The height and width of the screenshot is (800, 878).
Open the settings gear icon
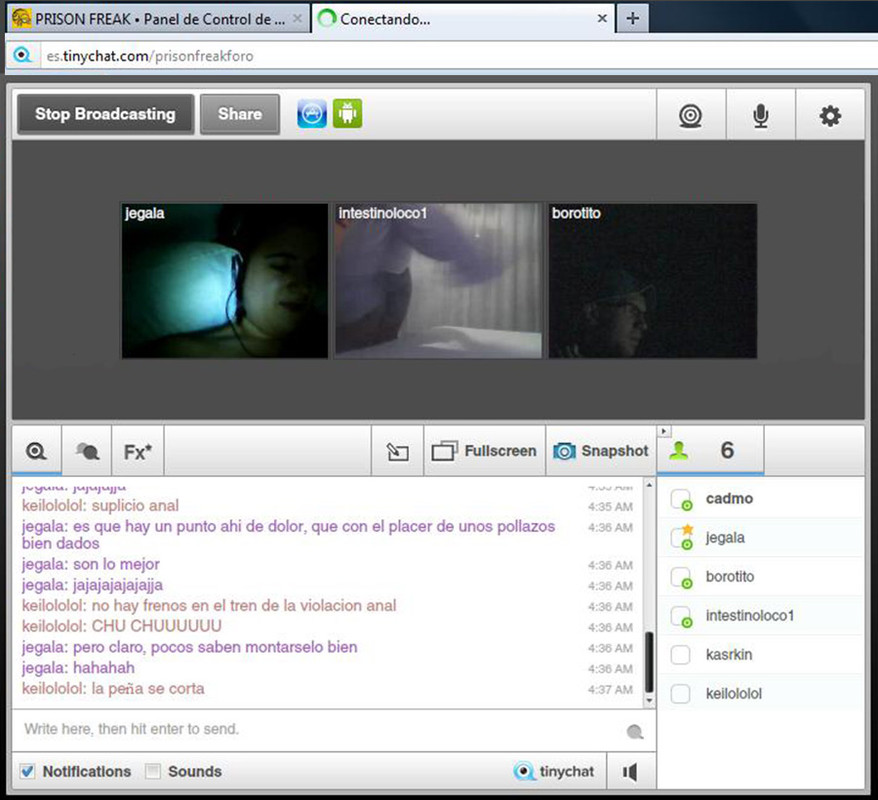830,116
